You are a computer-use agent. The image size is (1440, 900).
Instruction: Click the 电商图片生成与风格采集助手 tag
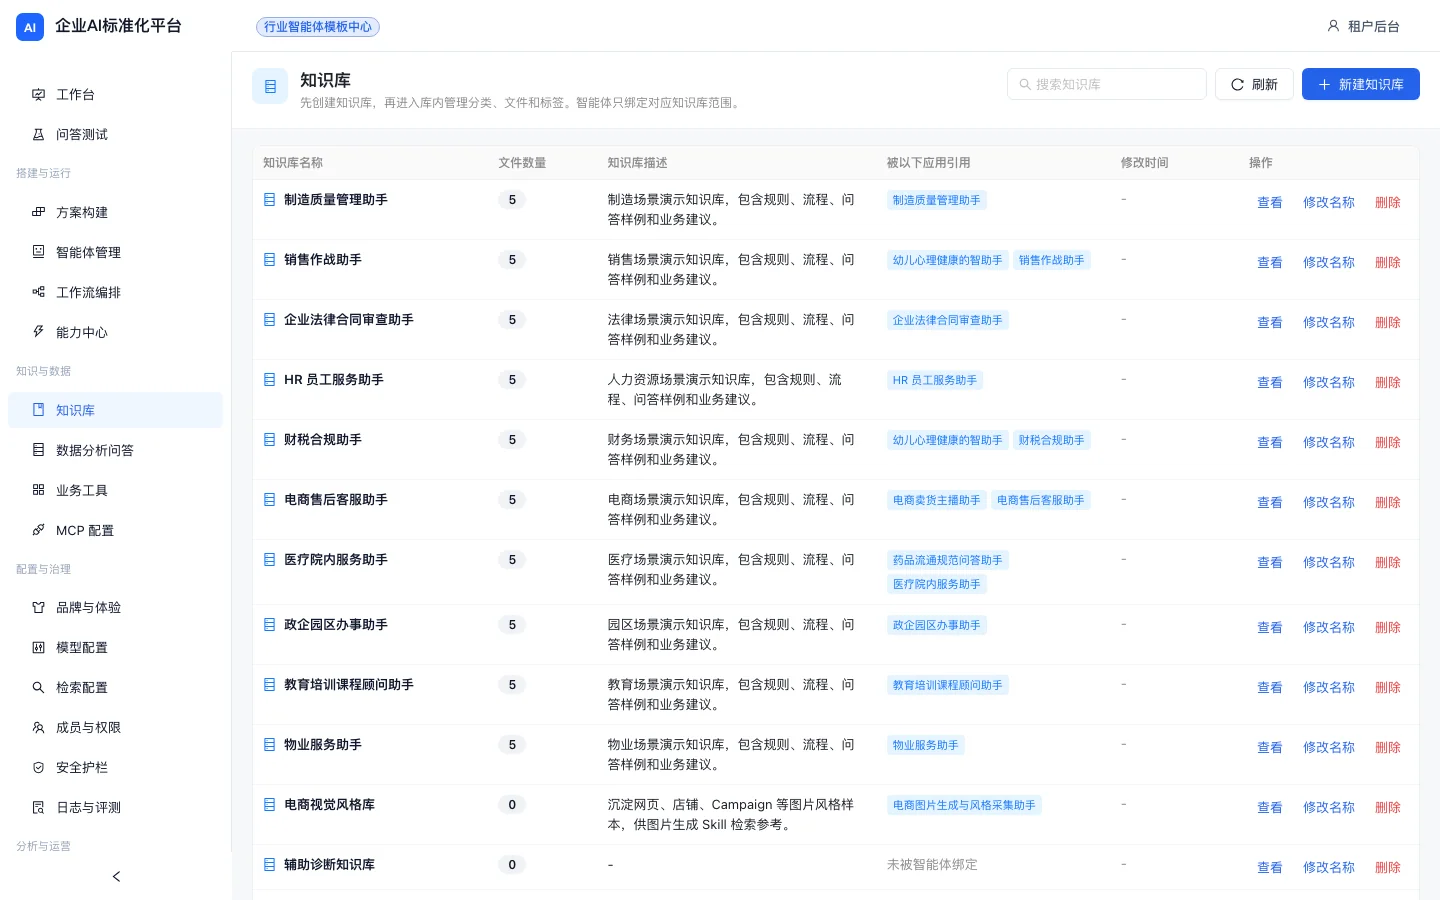click(x=964, y=805)
